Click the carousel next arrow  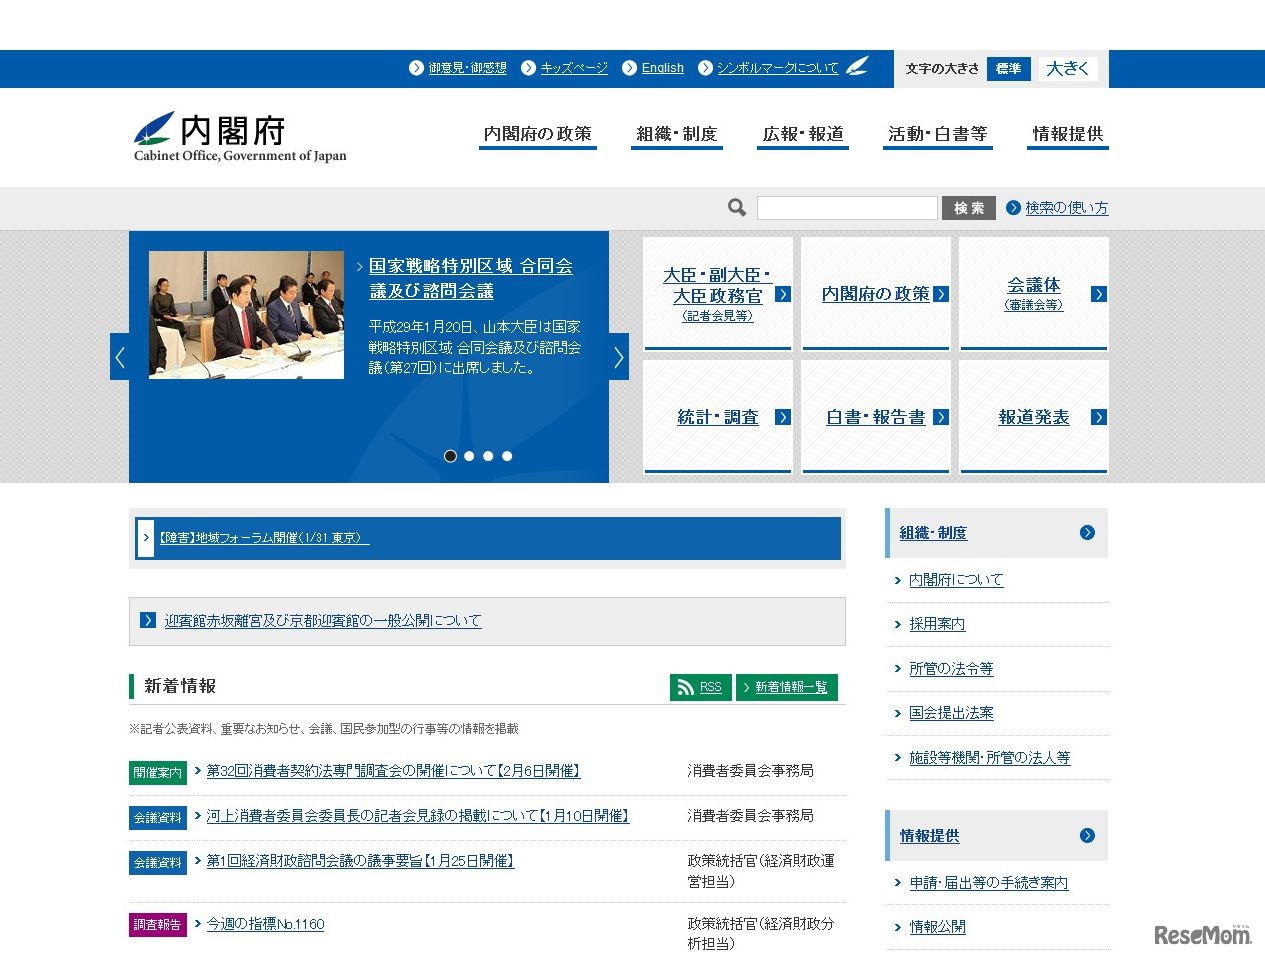point(618,356)
